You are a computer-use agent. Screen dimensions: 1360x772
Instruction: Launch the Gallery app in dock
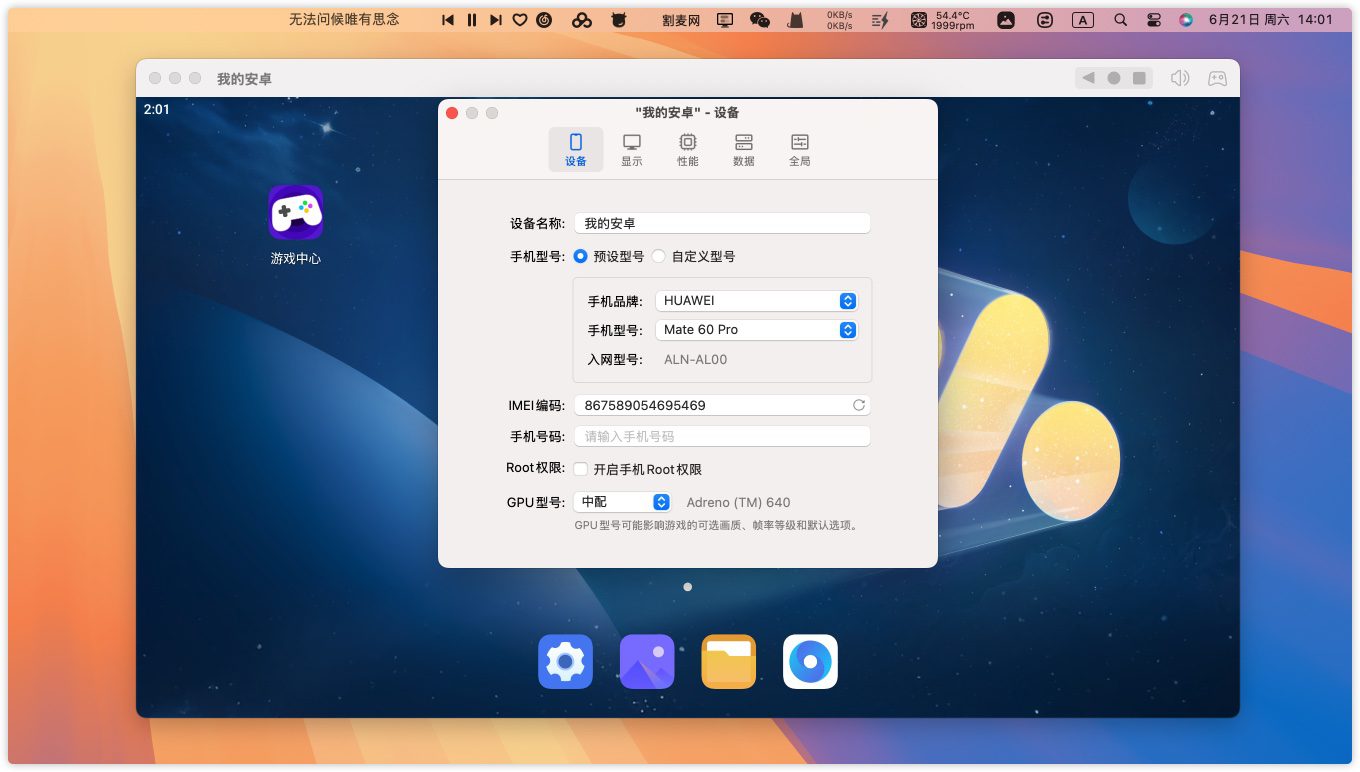(647, 662)
